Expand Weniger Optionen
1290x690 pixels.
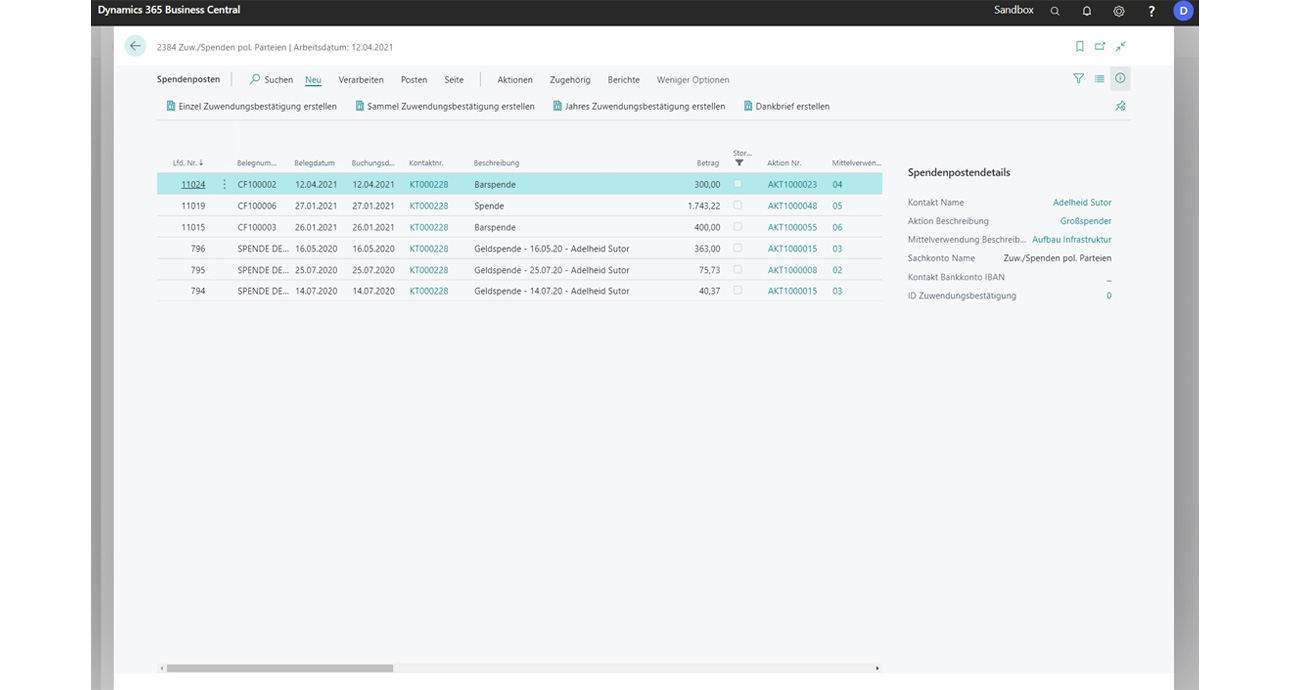point(692,79)
